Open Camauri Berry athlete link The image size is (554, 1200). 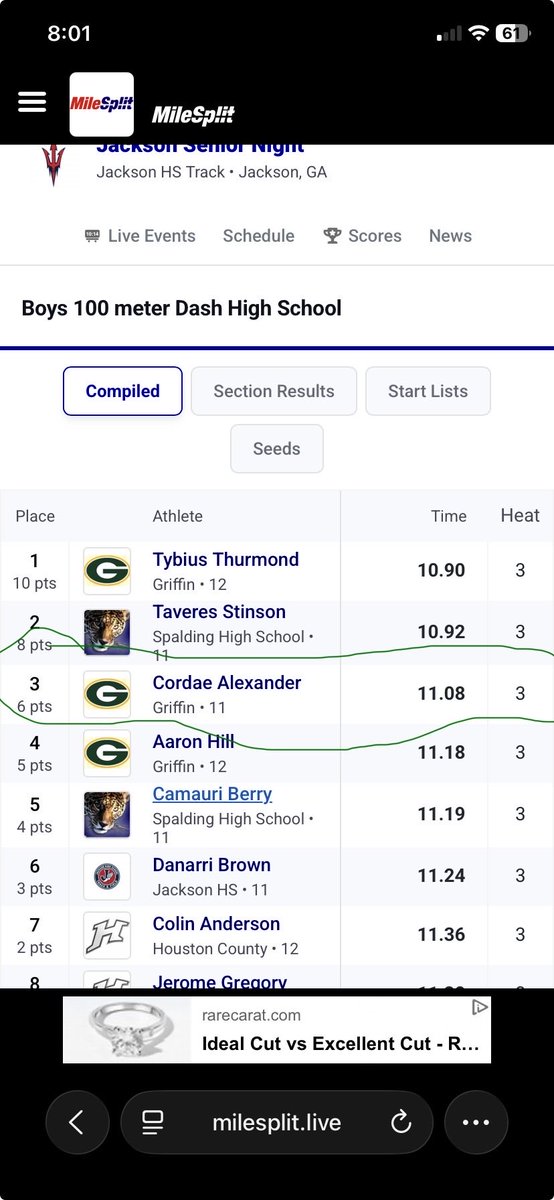[212, 794]
